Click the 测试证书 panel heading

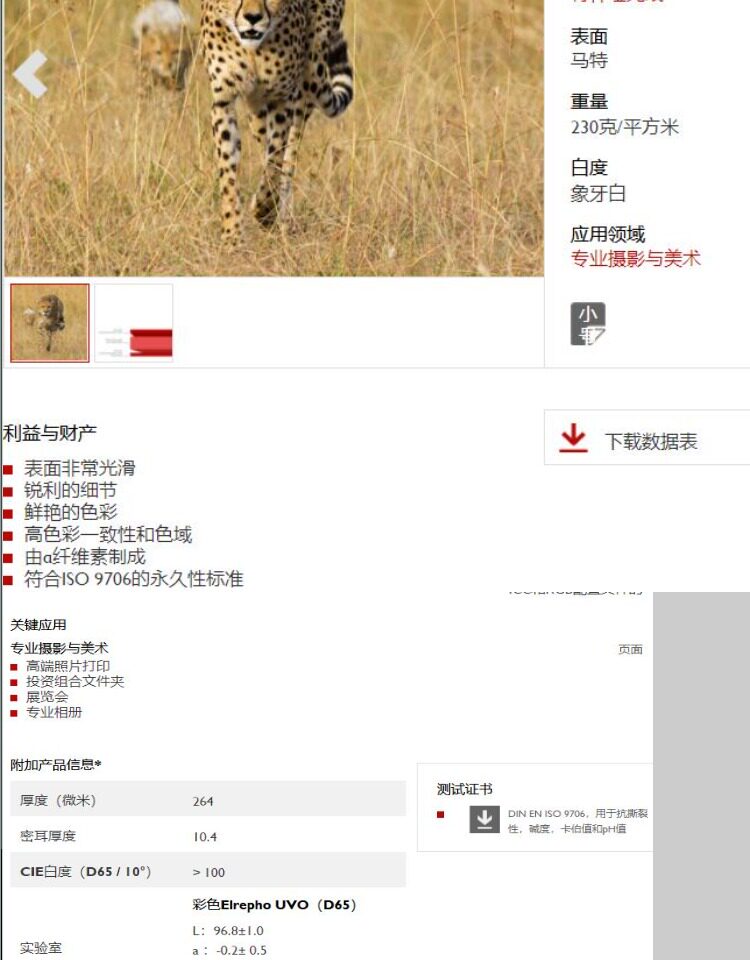[x=465, y=789]
